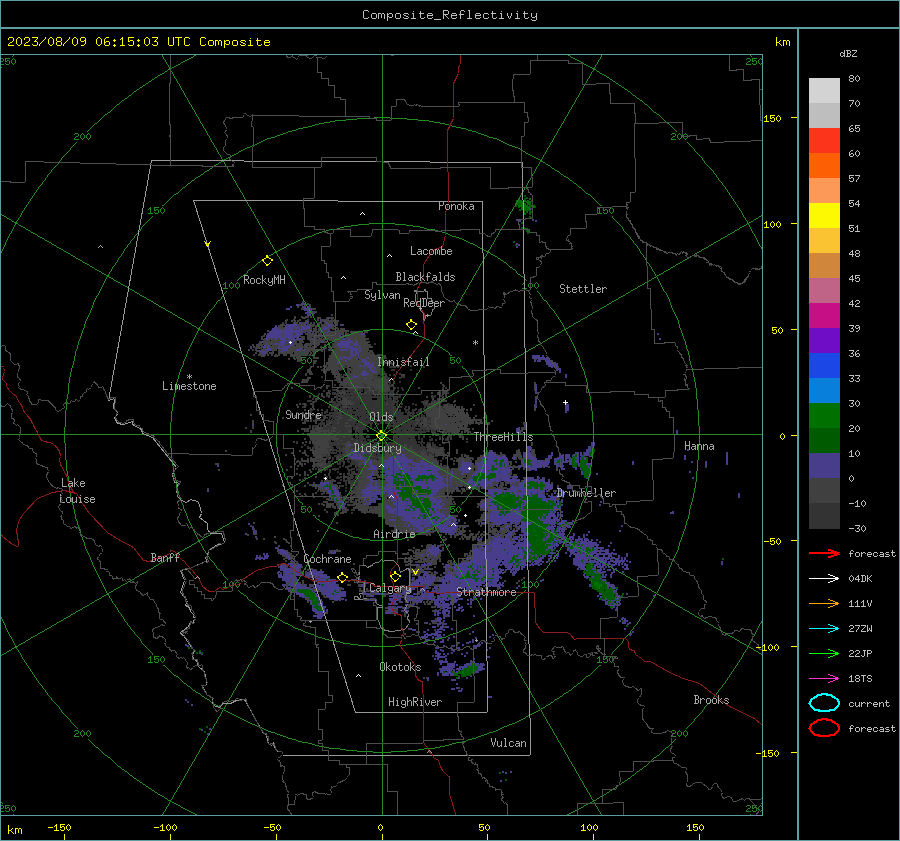Click the Brooks city label
This screenshot has height=841, width=900.
pos(711,700)
